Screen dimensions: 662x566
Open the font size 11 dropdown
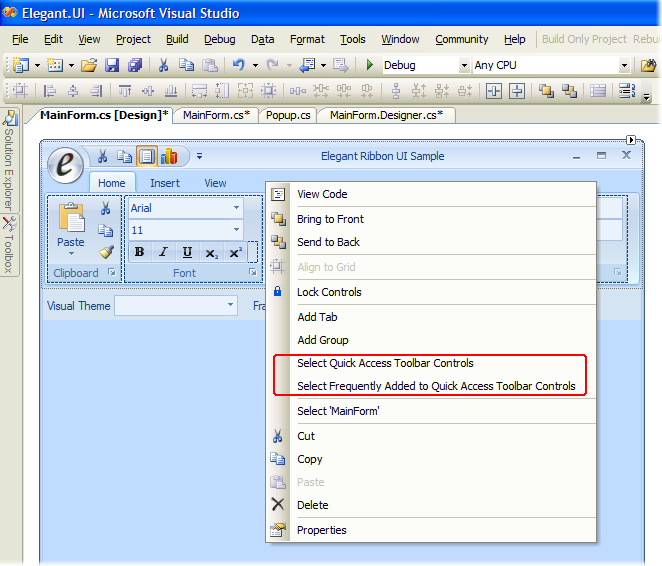pyautogui.click(x=236, y=230)
